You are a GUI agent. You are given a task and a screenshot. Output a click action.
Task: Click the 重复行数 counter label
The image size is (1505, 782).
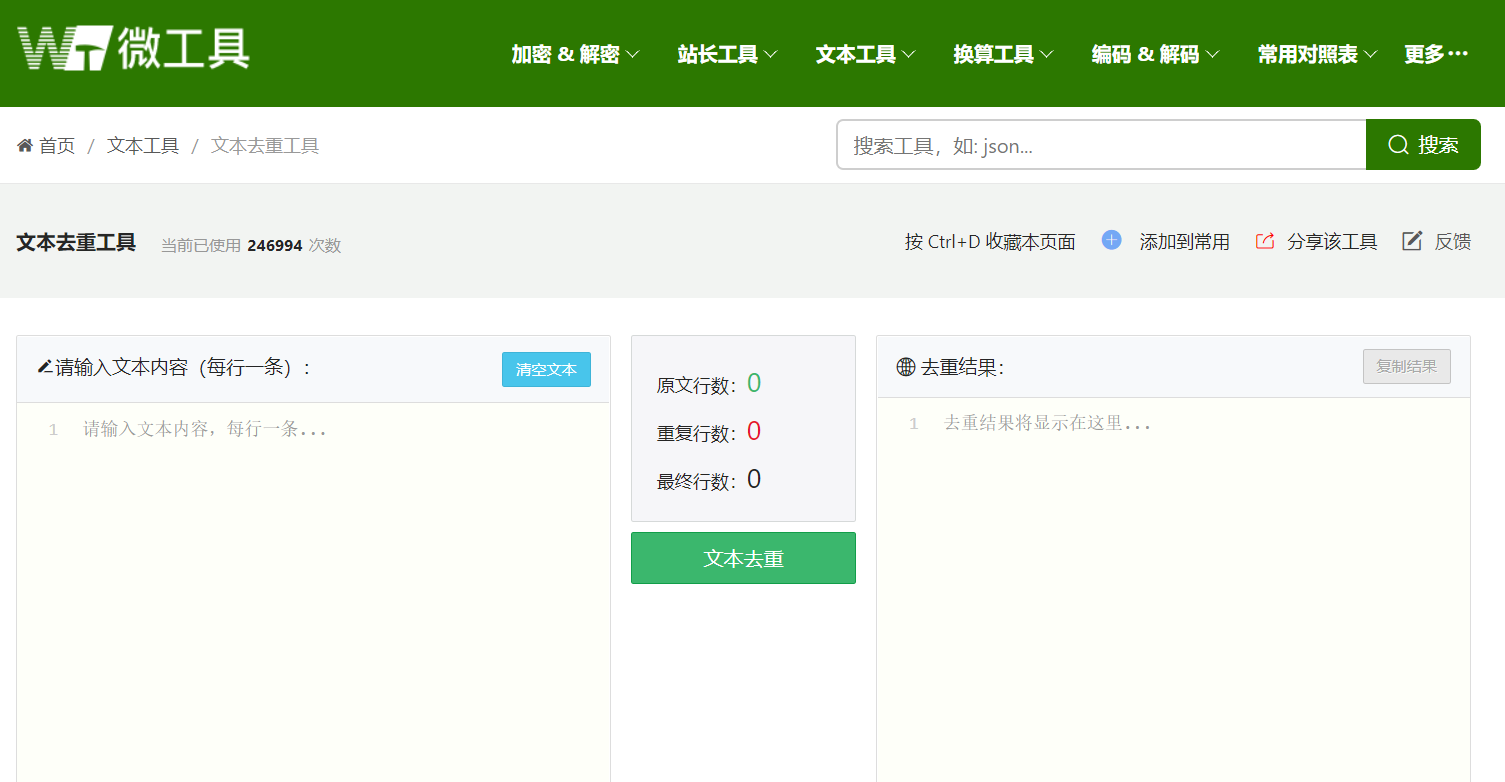(x=696, y=433)
